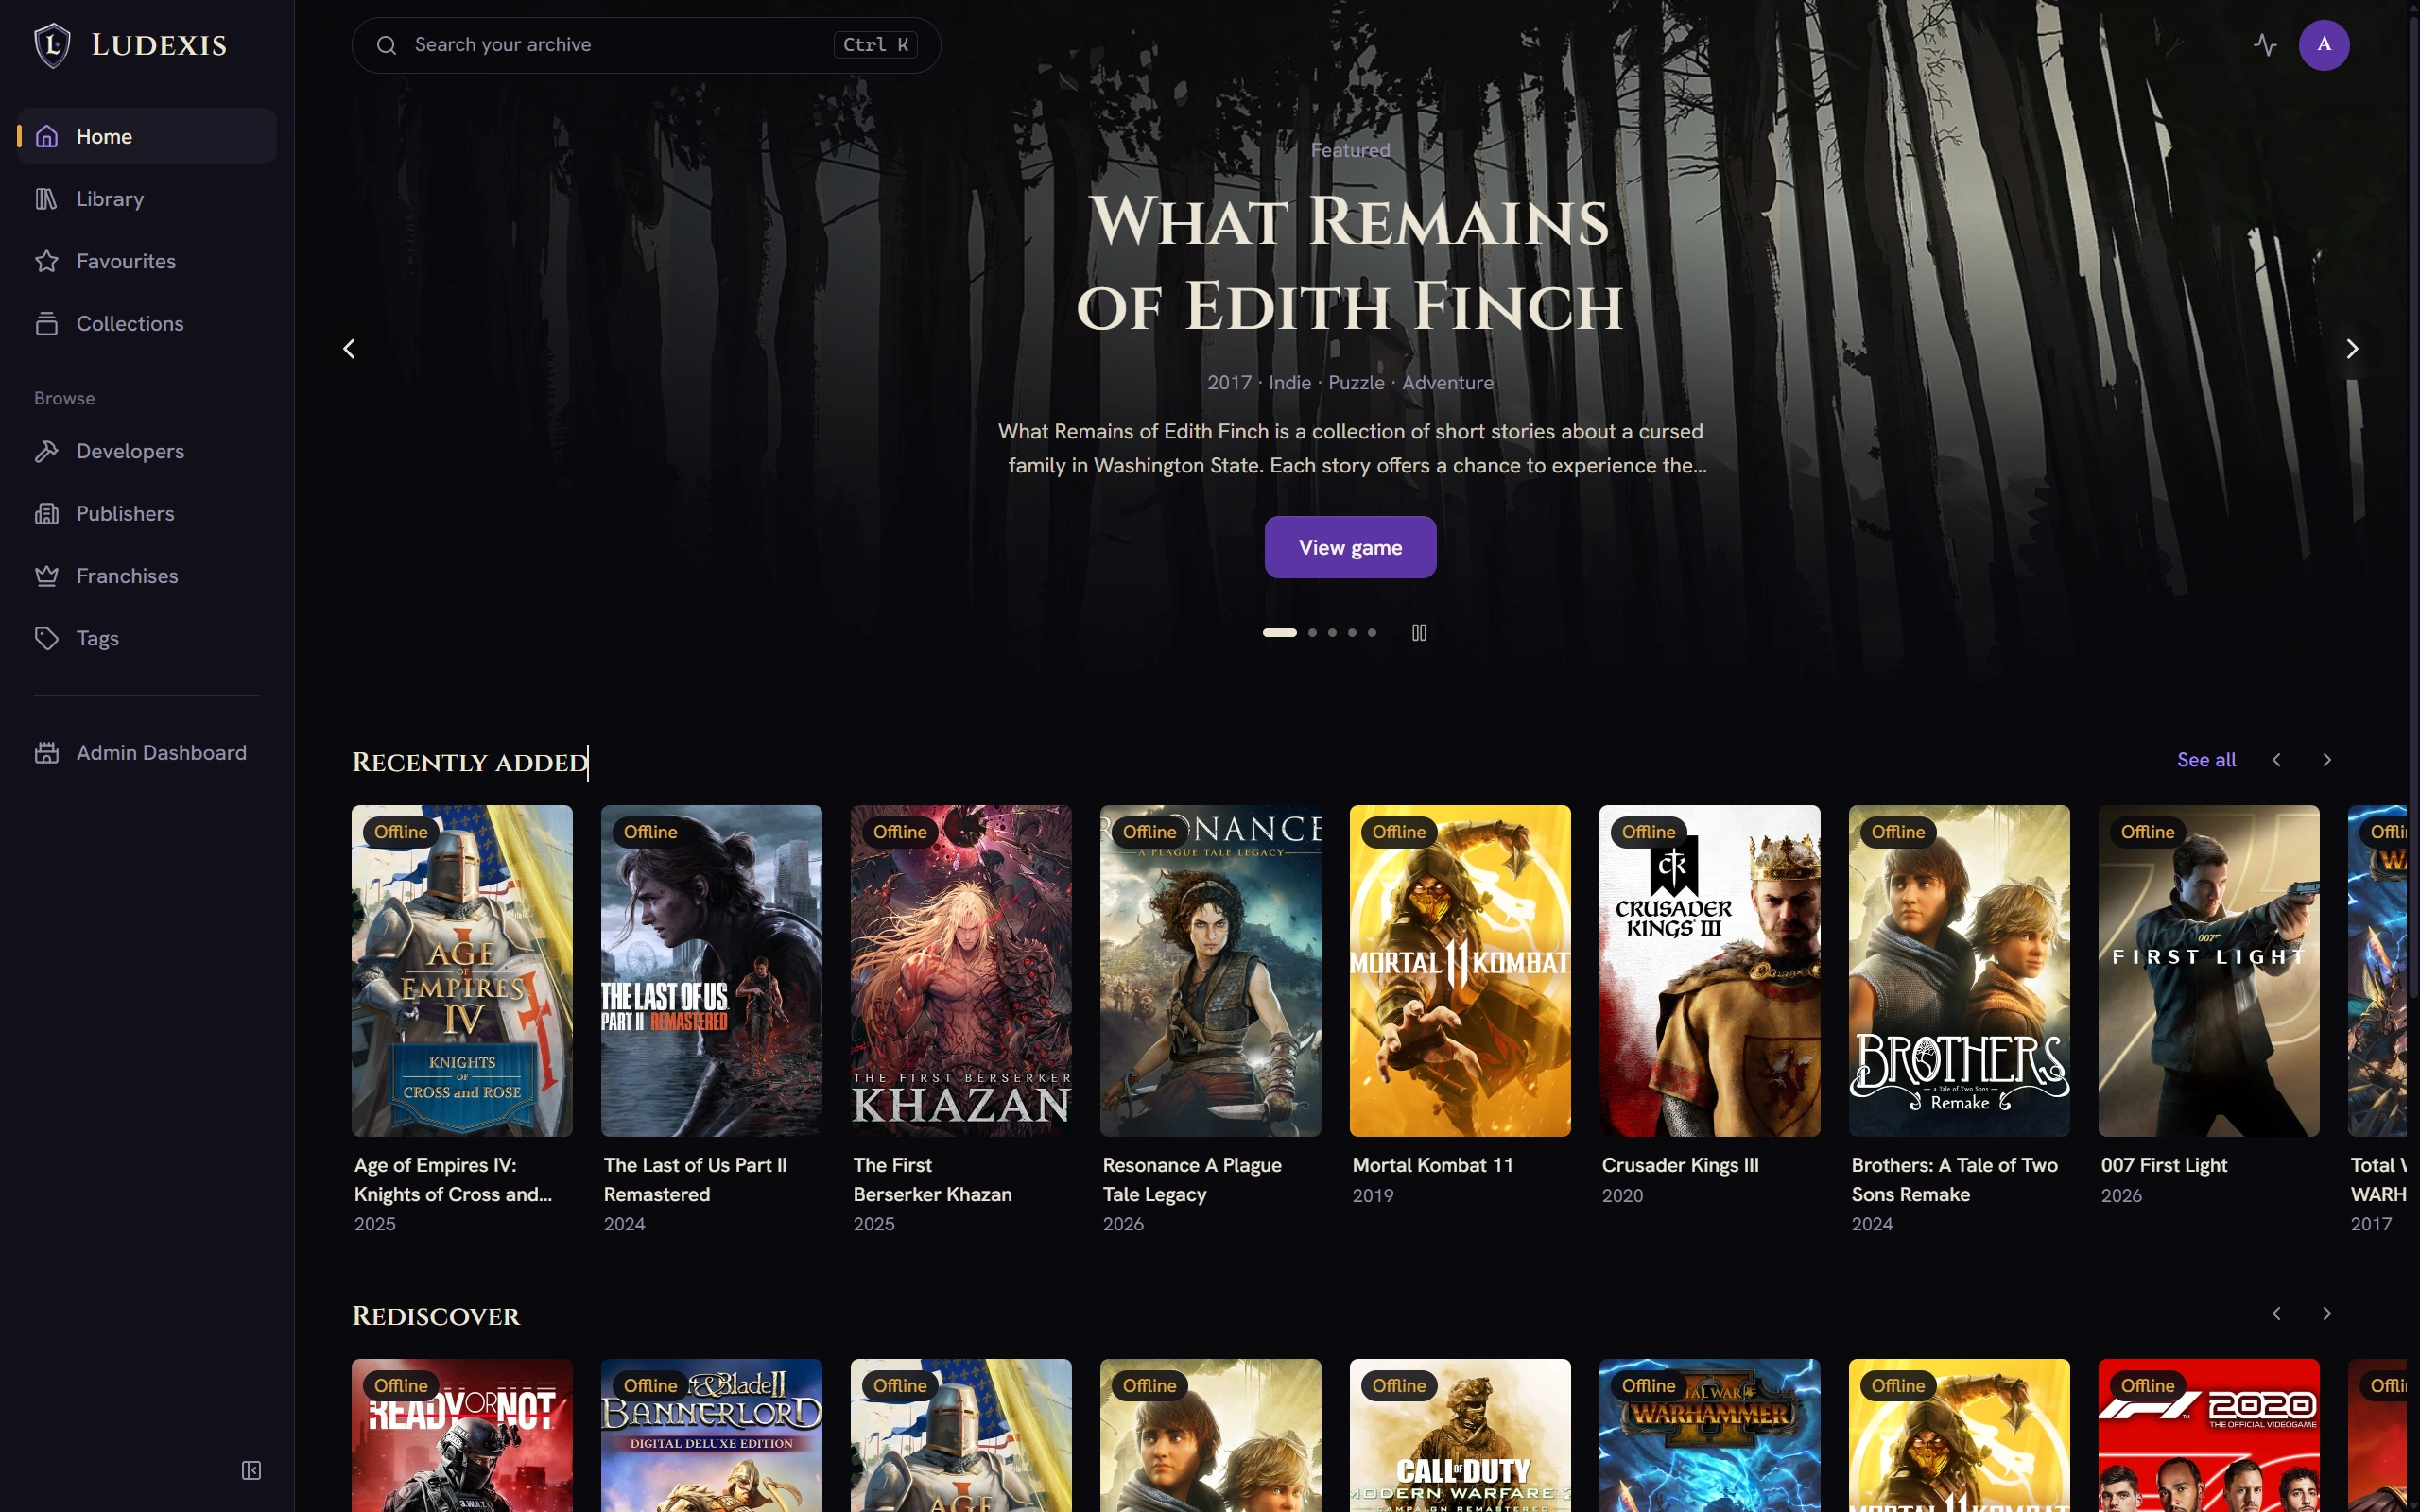
Task: Open Collections in the sidebar
Action: click(147, 324)
